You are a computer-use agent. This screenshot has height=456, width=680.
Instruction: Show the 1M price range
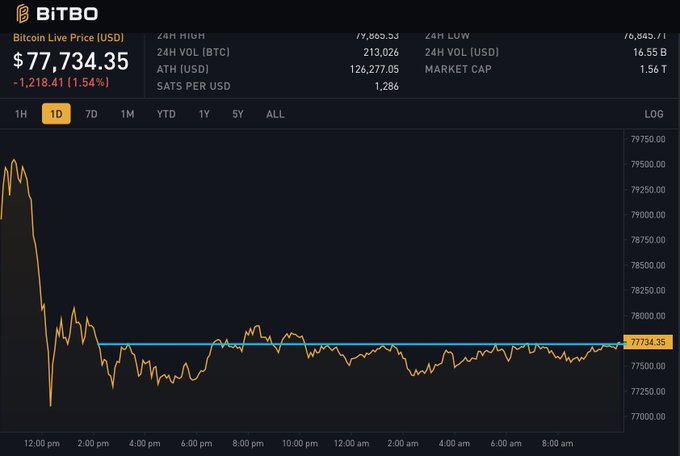pyautogui.click(x=127, y=114)
